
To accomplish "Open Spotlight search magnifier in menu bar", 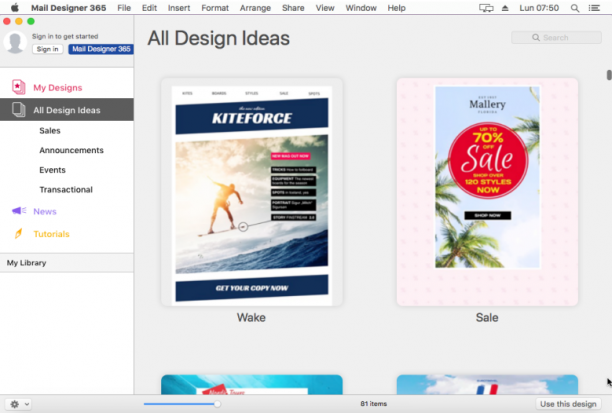I will pyautogui.click(x=575, y=8).
